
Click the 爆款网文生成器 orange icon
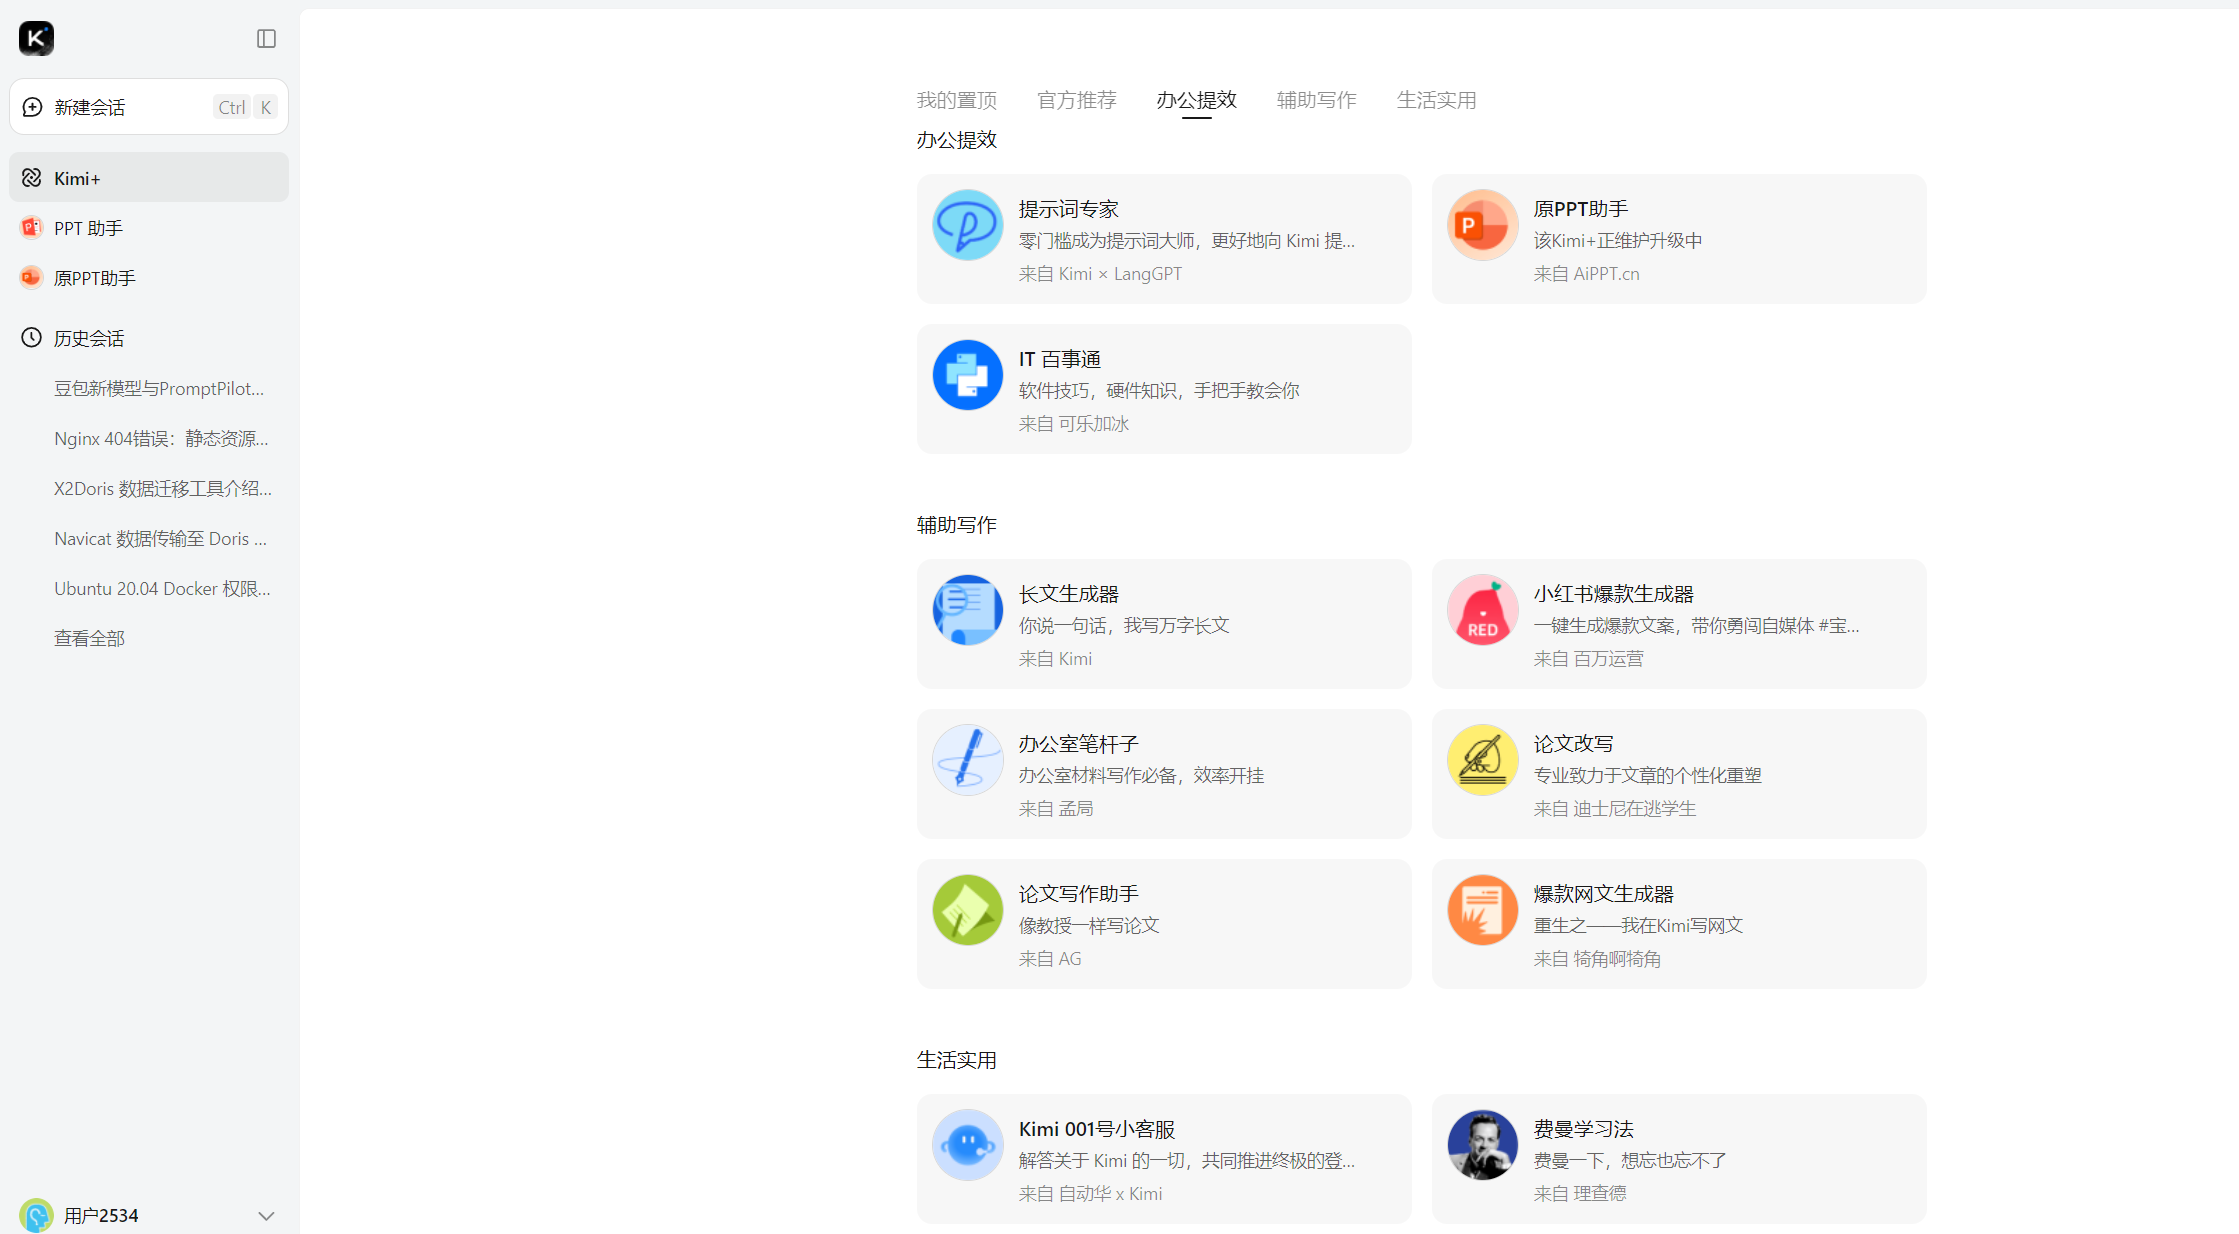[1482, 910]
